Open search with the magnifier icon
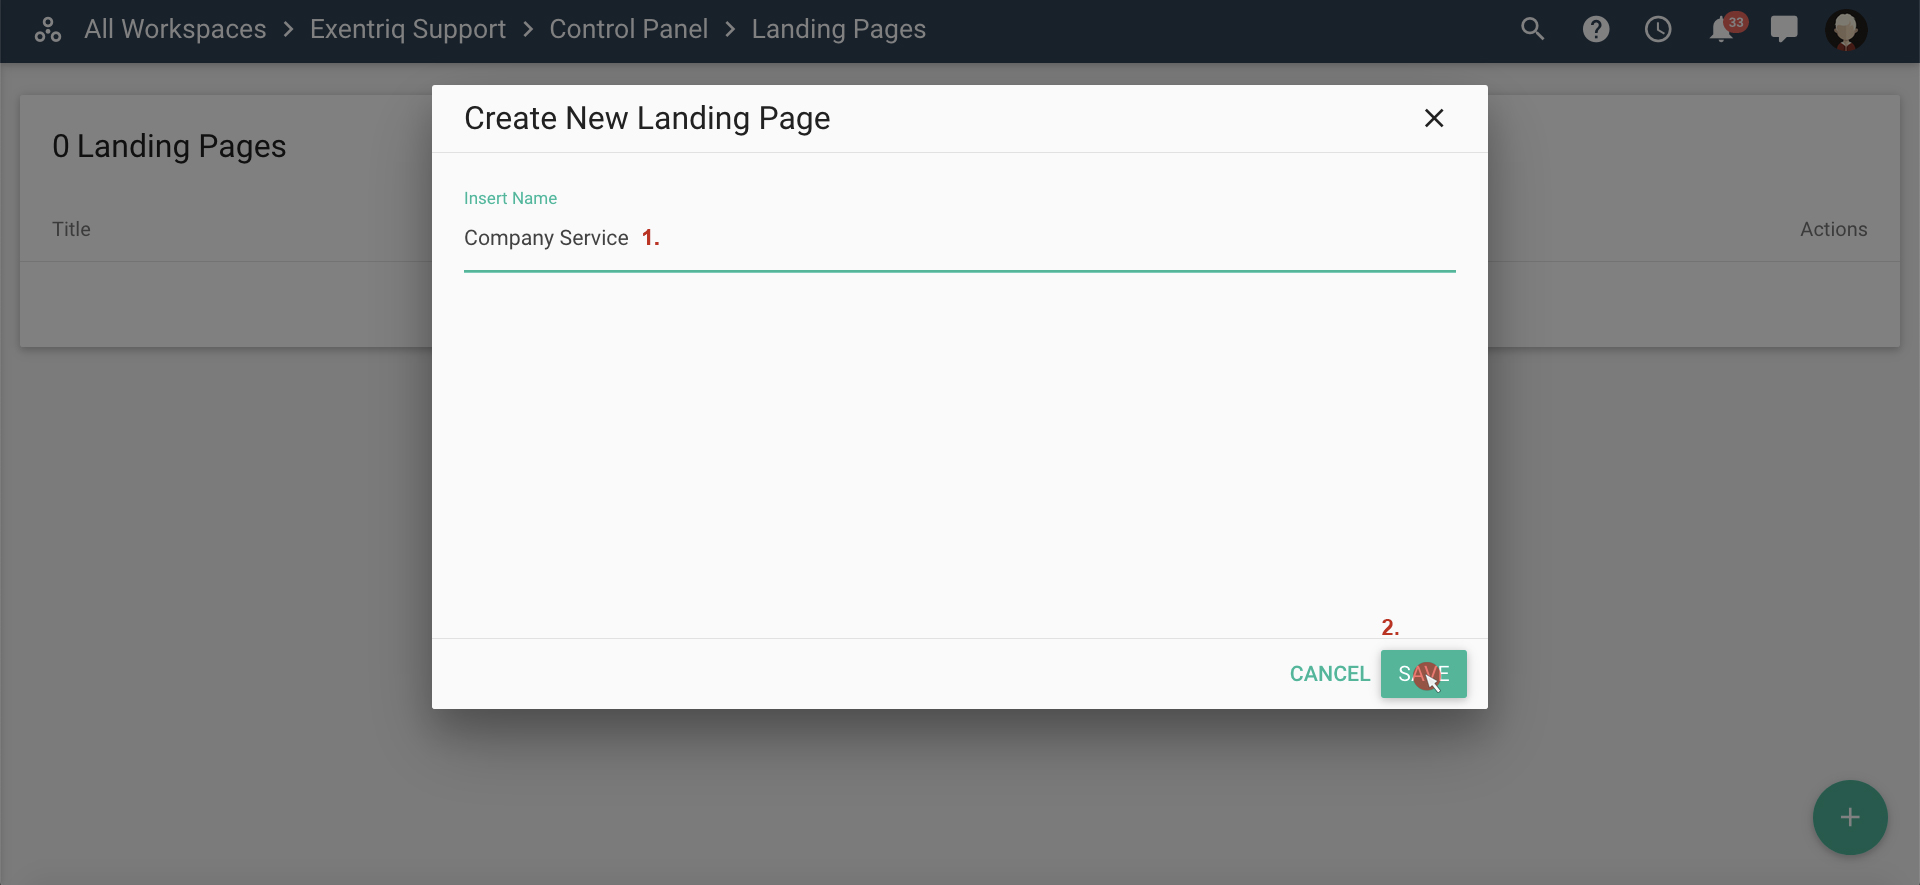 pos(1532,30)
